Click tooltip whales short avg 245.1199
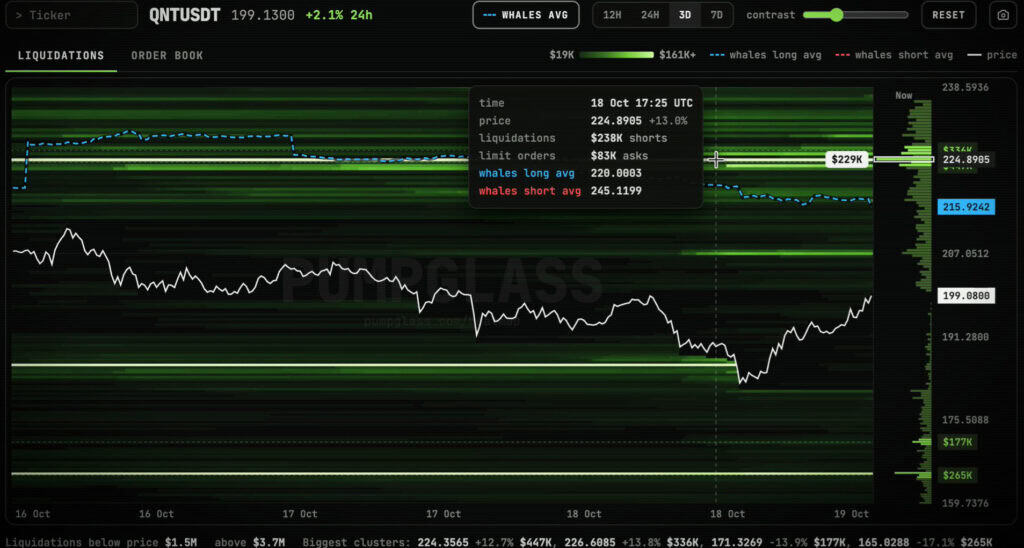 point(616,191)
